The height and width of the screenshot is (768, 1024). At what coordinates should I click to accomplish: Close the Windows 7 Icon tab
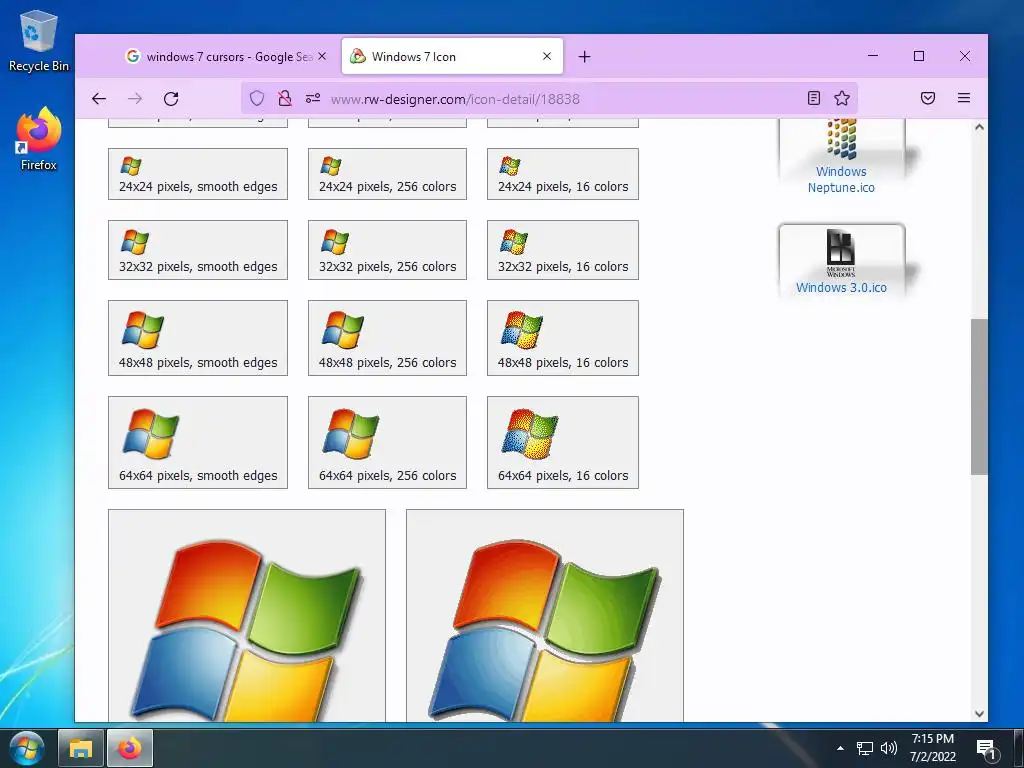point(547,57)
